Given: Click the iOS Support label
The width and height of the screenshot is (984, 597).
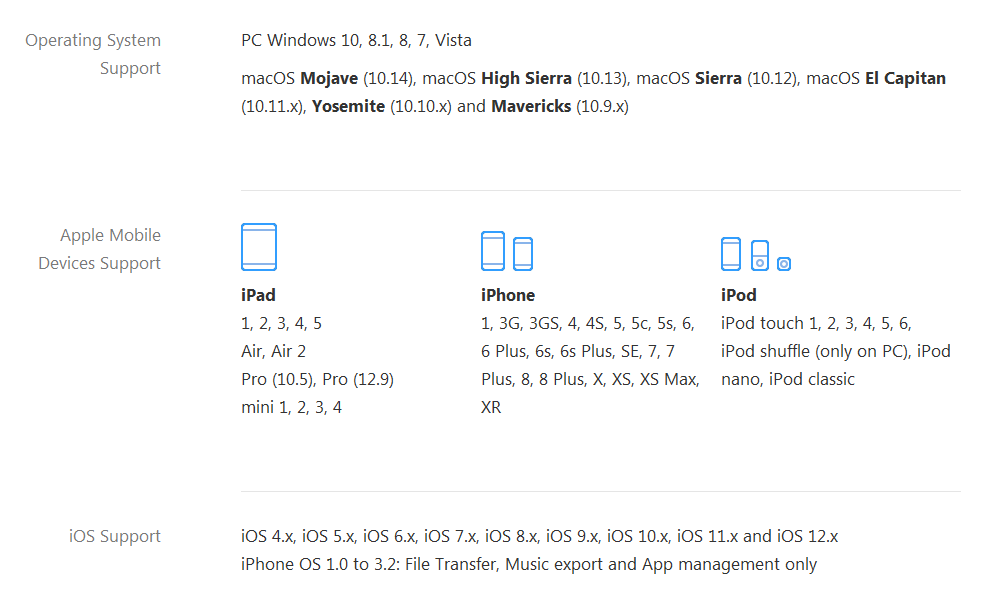Looking at the screenshot, I should pos(115,536).
